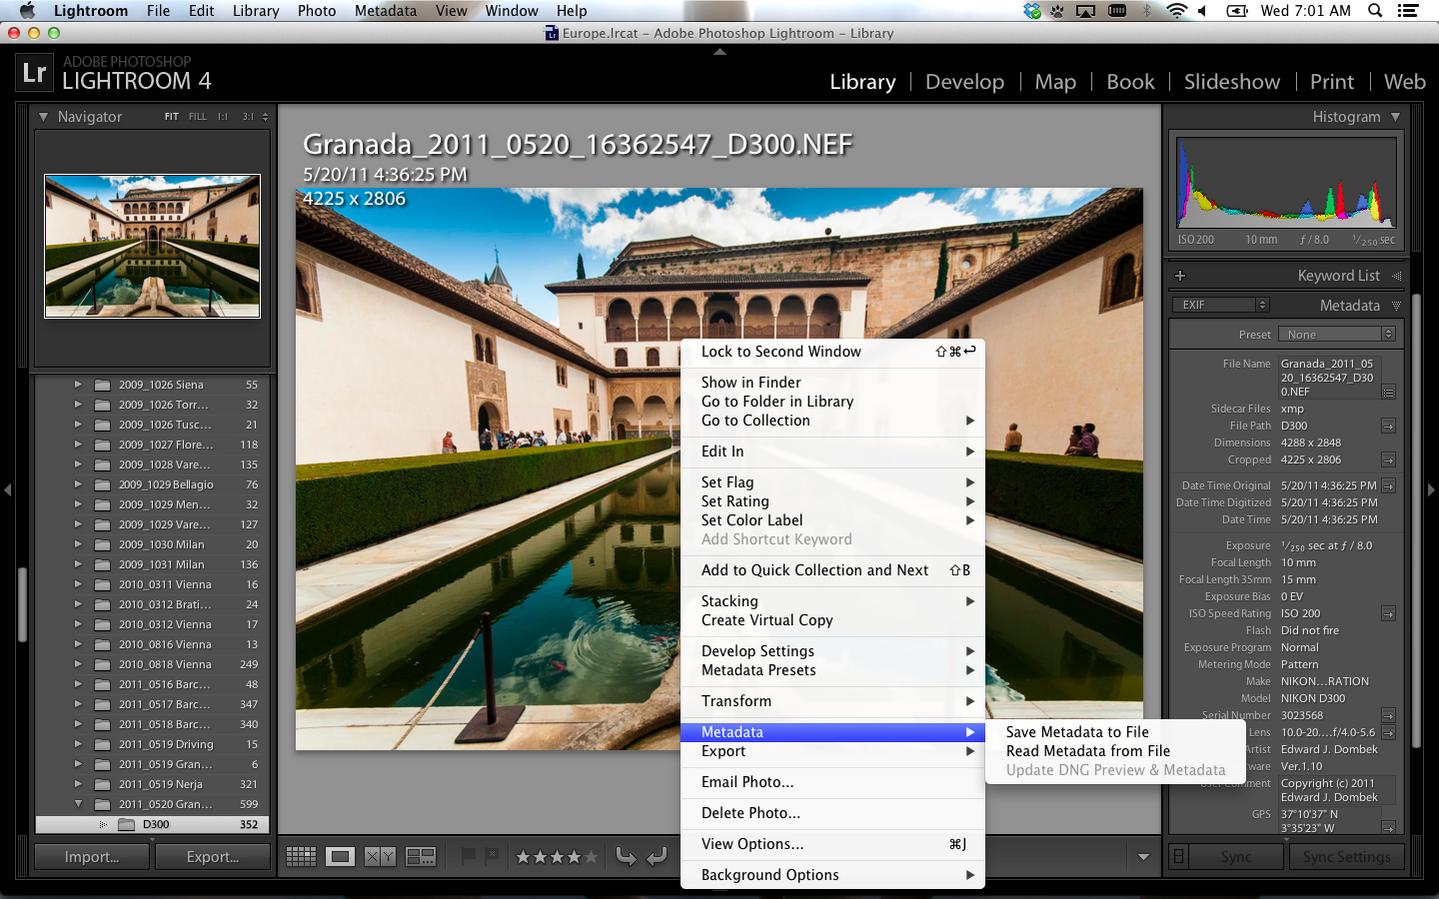Collapse the Histogram panel
This screenshot has width=1439, height=899.
pyautogui.click(x=1395, y=117)
